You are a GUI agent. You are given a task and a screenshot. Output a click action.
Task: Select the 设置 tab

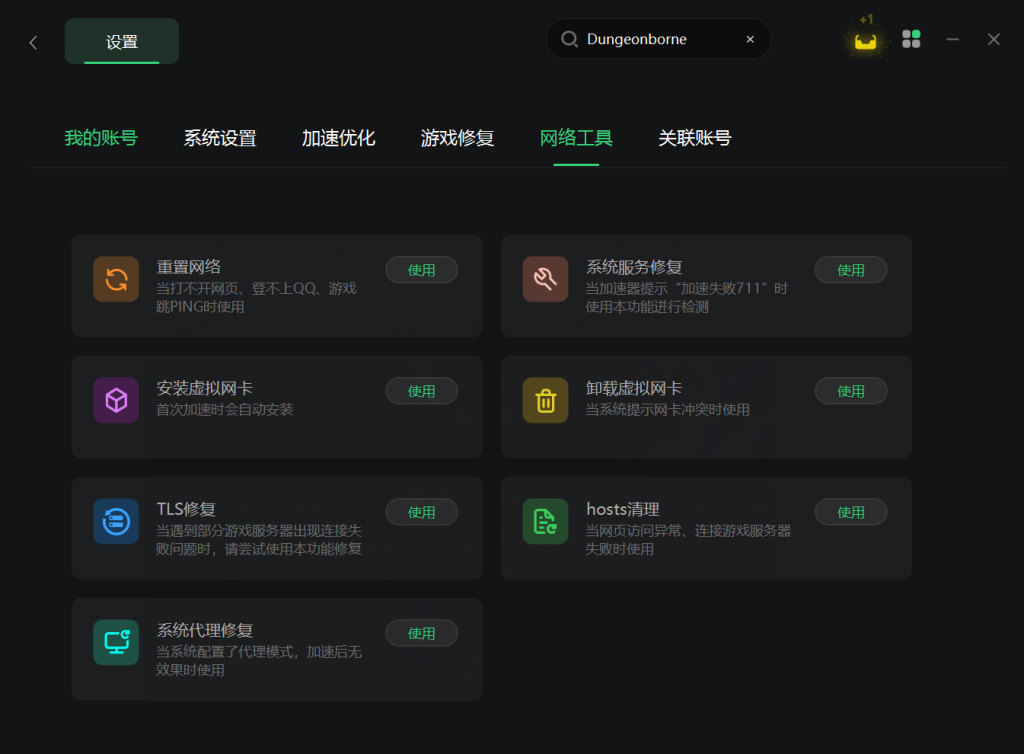121,41
